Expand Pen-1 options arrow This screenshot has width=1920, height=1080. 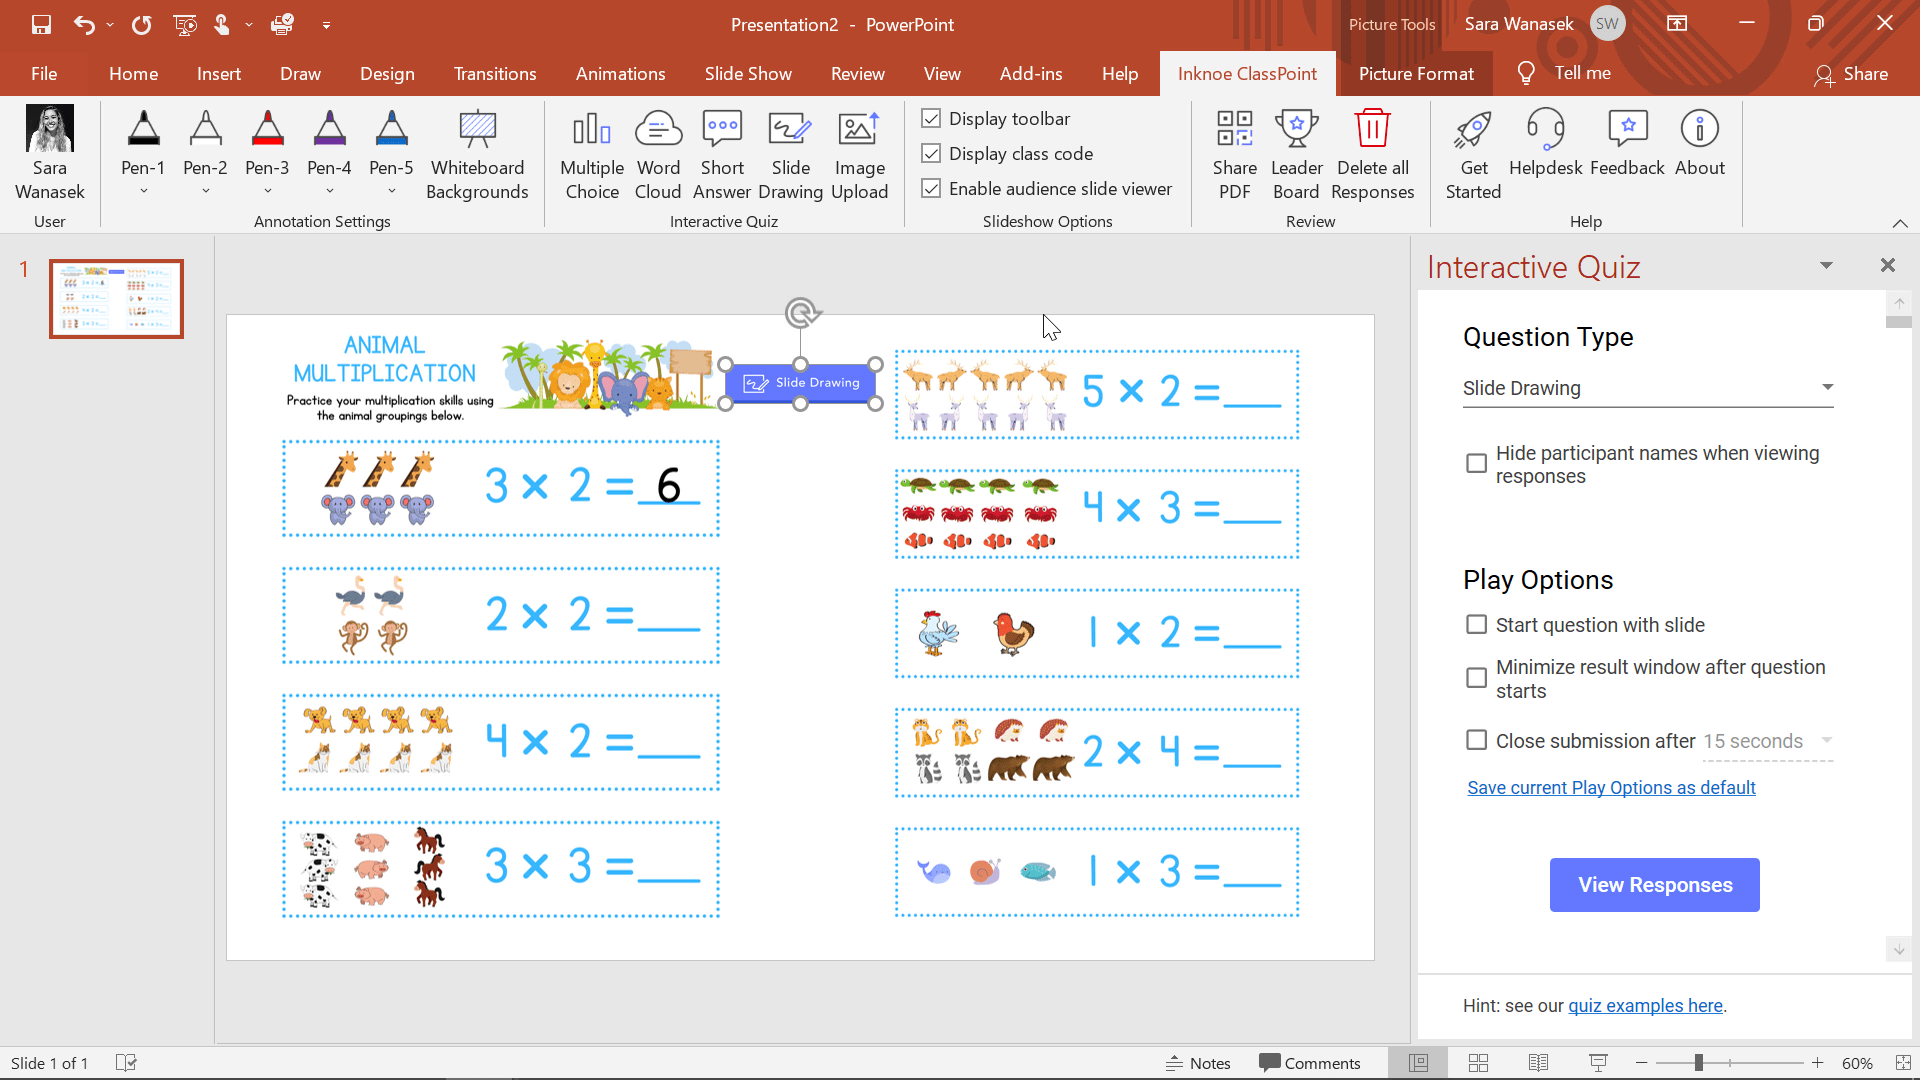click(143, 191)
